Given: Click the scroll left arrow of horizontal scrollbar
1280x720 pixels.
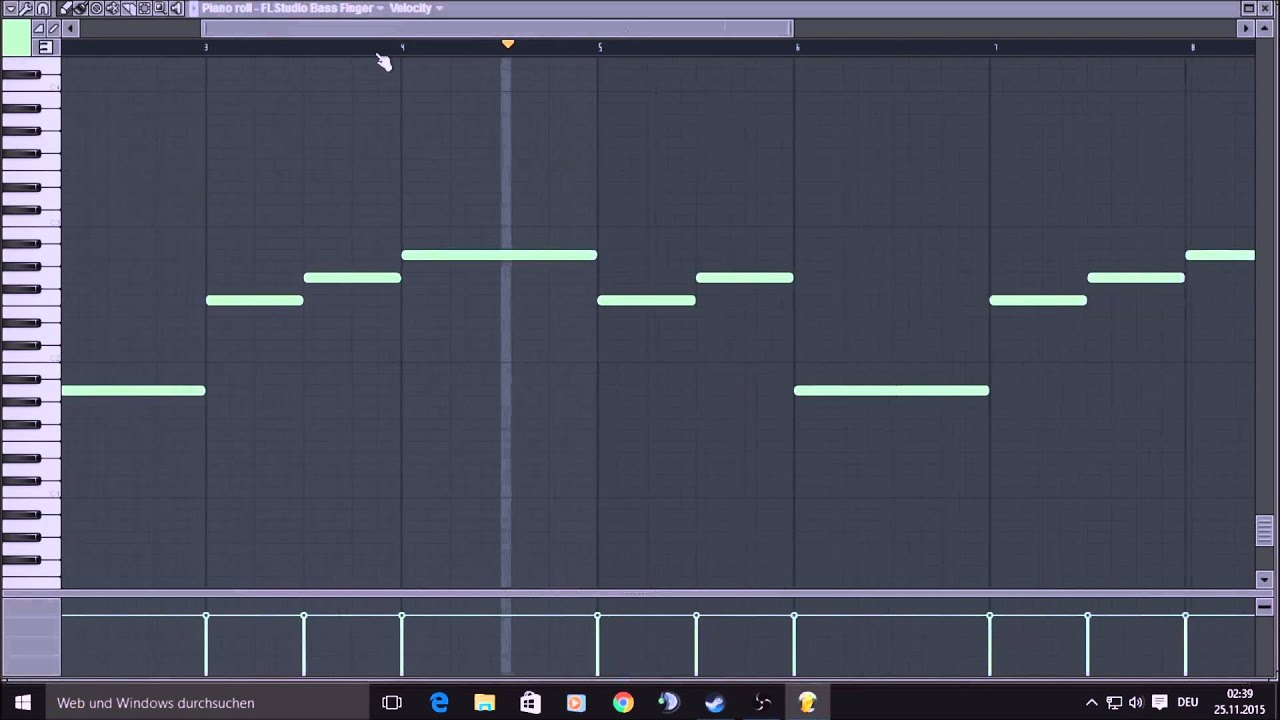Looking at the screenshot, I should (x=70, y=28).
